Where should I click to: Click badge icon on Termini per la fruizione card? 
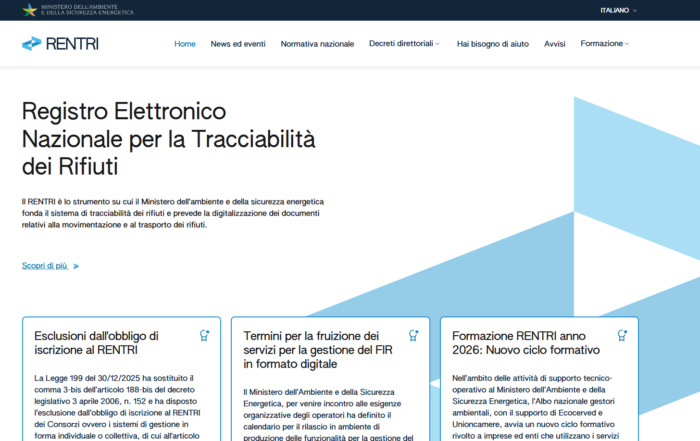(x=413, y=336)
